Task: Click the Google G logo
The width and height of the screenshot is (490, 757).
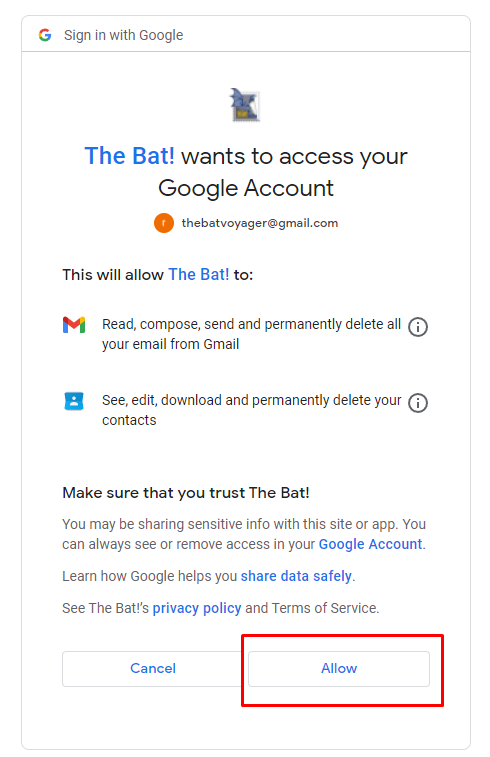Action: (x=45, y=35)
